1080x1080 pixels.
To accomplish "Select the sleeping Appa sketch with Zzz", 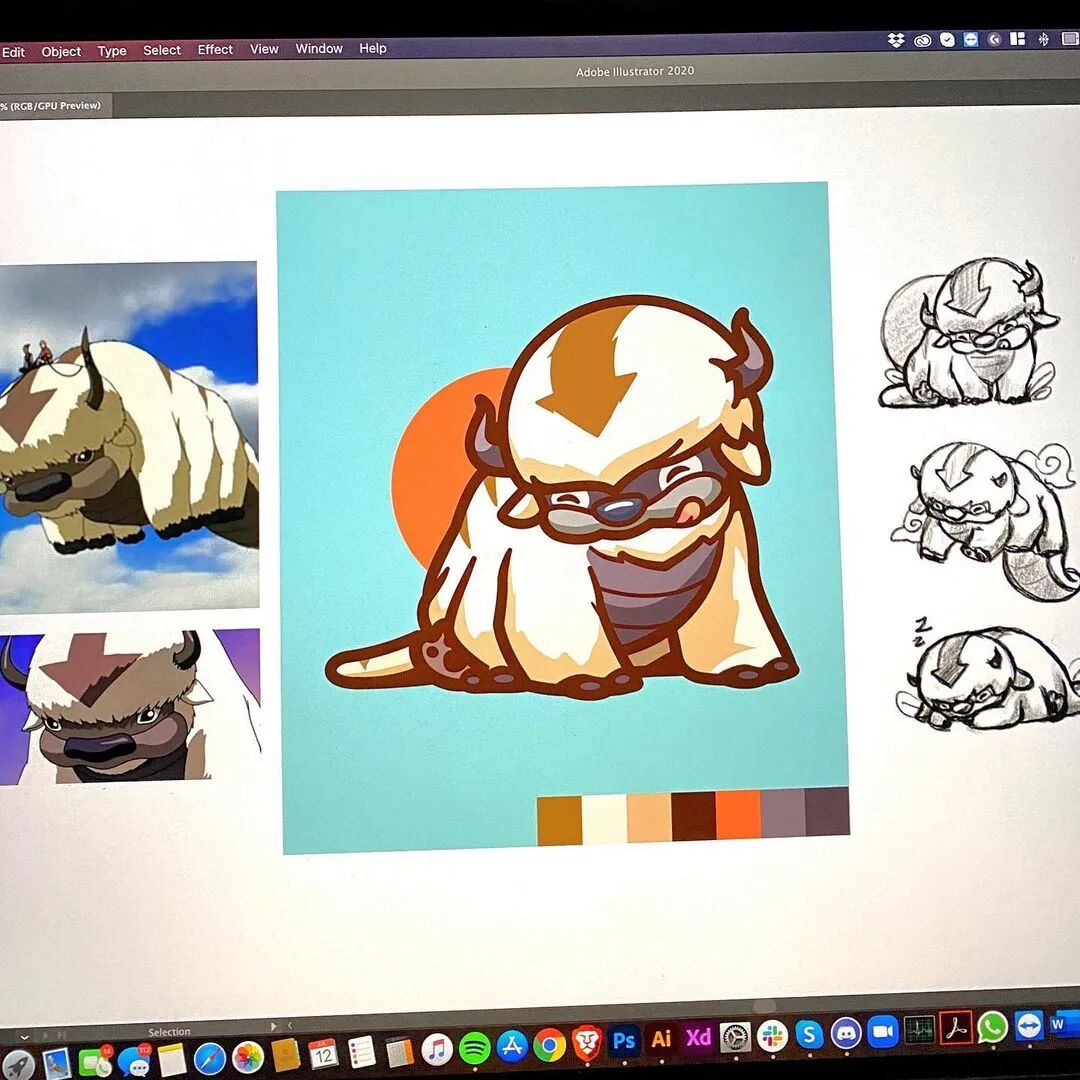I will click(988, 675).
